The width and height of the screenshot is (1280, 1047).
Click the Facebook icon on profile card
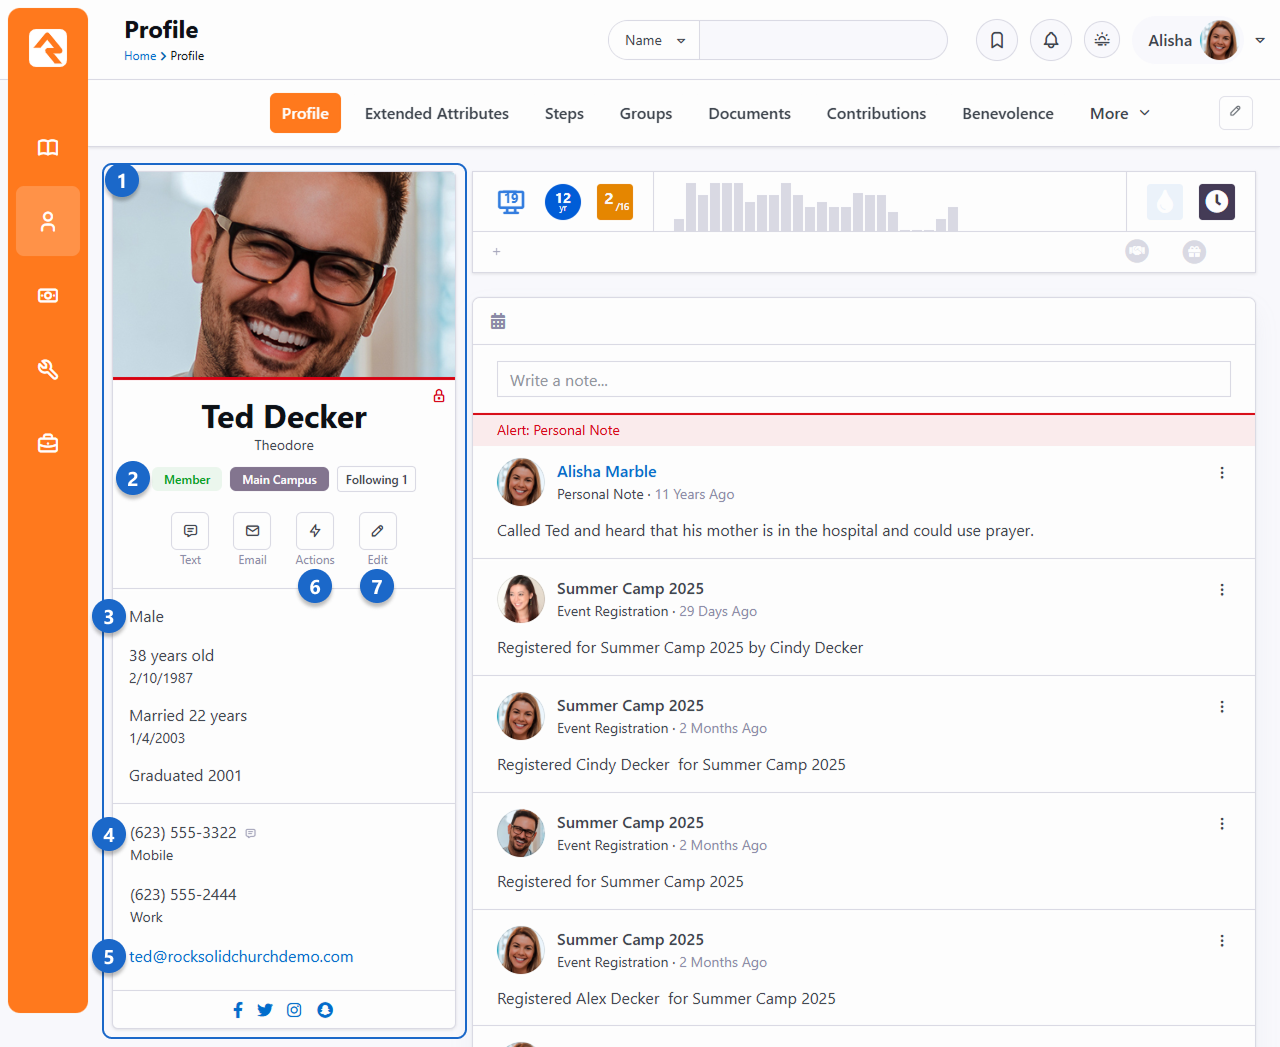pos(238,1010)
